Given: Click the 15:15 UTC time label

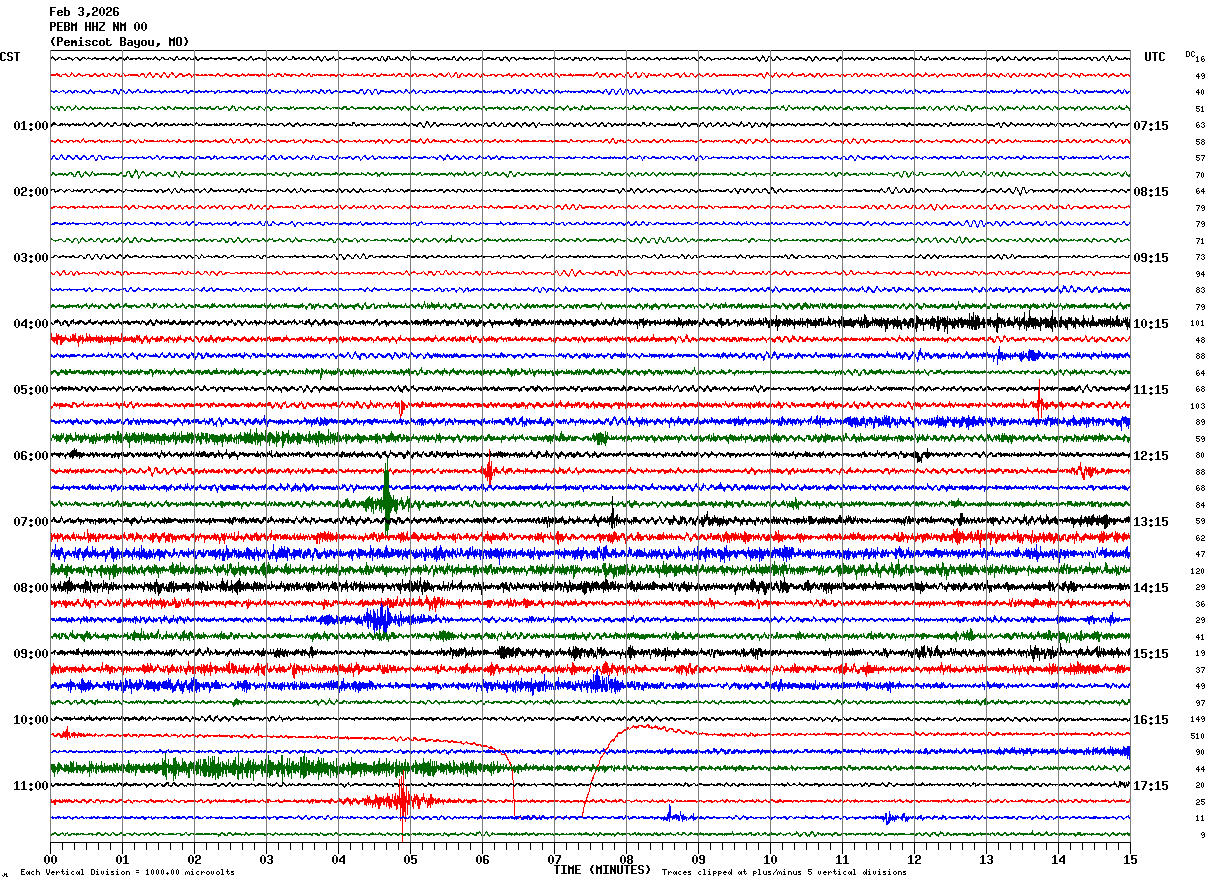Looking at the screenshot, I should 1151,654.
